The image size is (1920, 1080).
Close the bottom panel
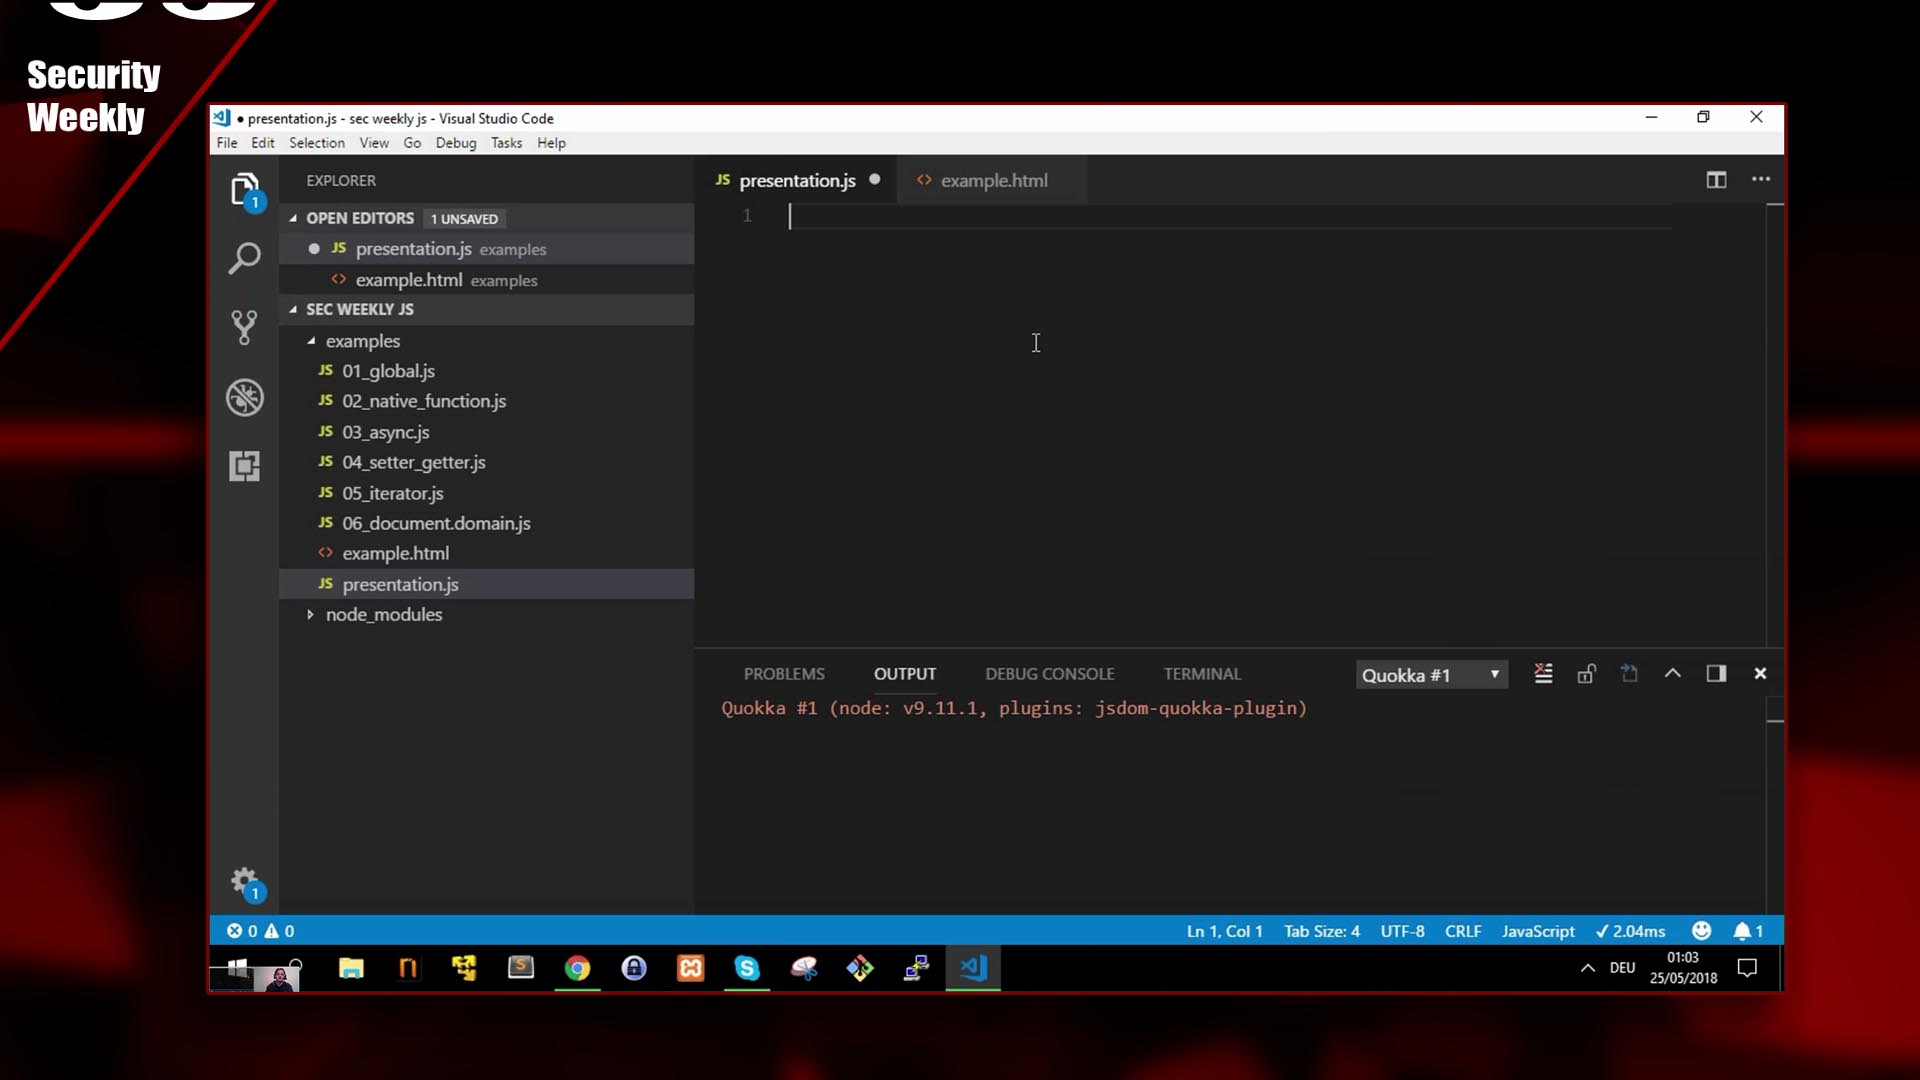pos(1760,674)
